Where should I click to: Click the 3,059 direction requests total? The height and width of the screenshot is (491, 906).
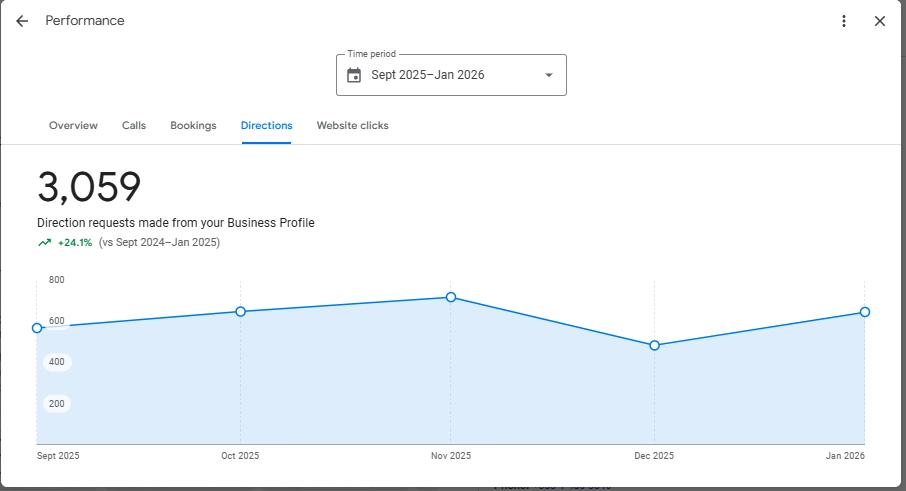coord(89,187)
